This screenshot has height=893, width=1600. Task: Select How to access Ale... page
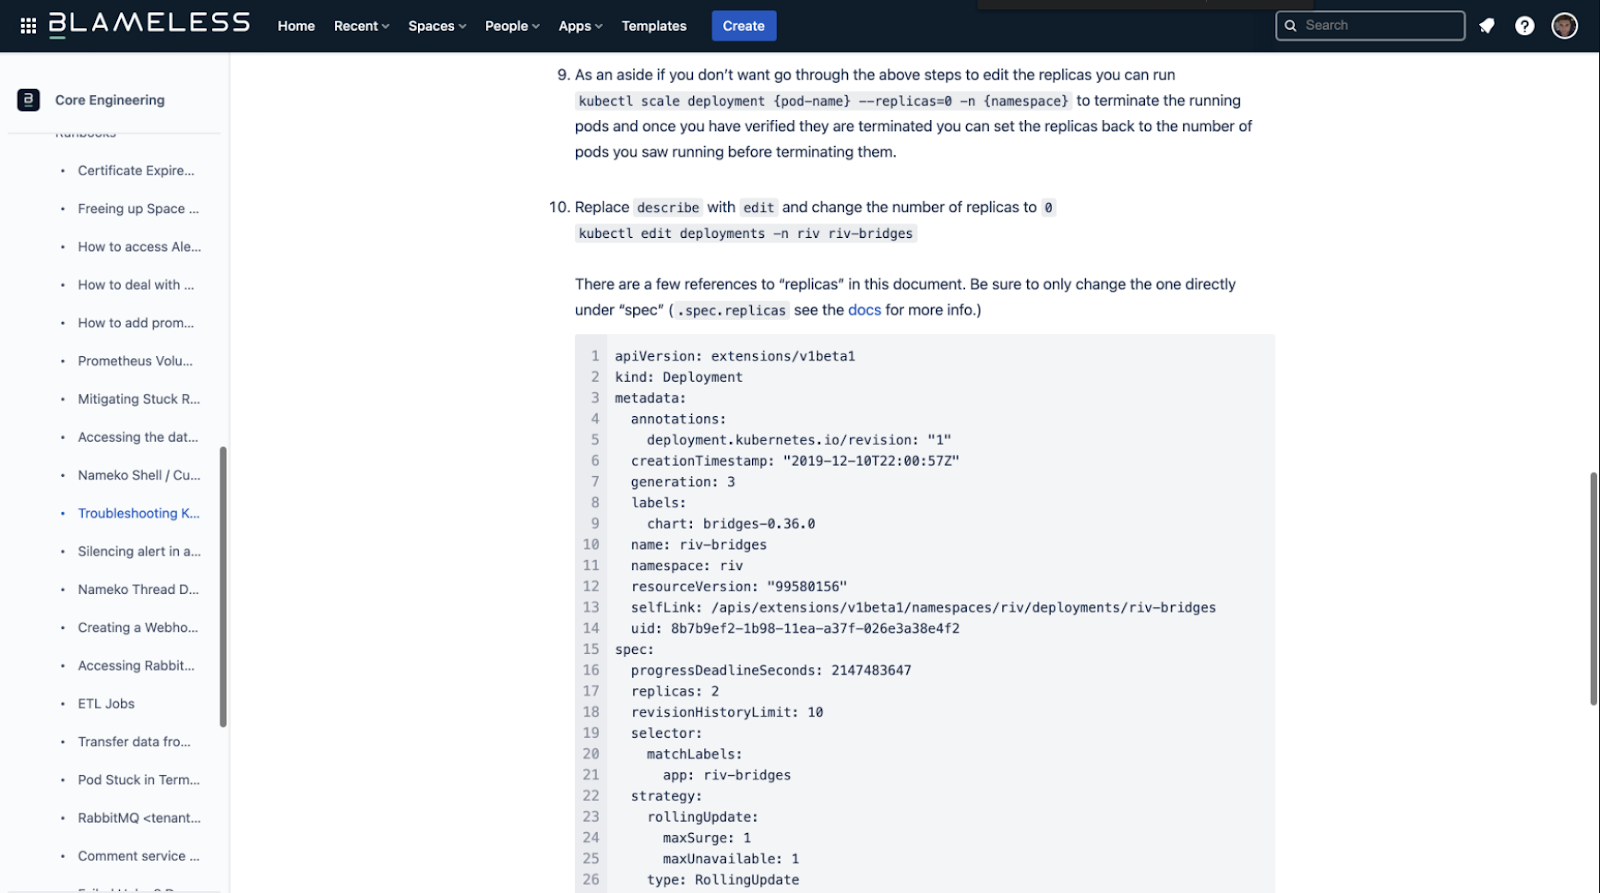pos(139,247)
